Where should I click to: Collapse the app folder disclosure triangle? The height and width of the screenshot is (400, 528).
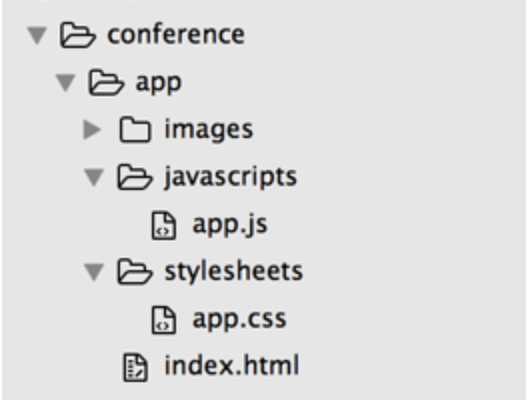click(x=65, y=83)
